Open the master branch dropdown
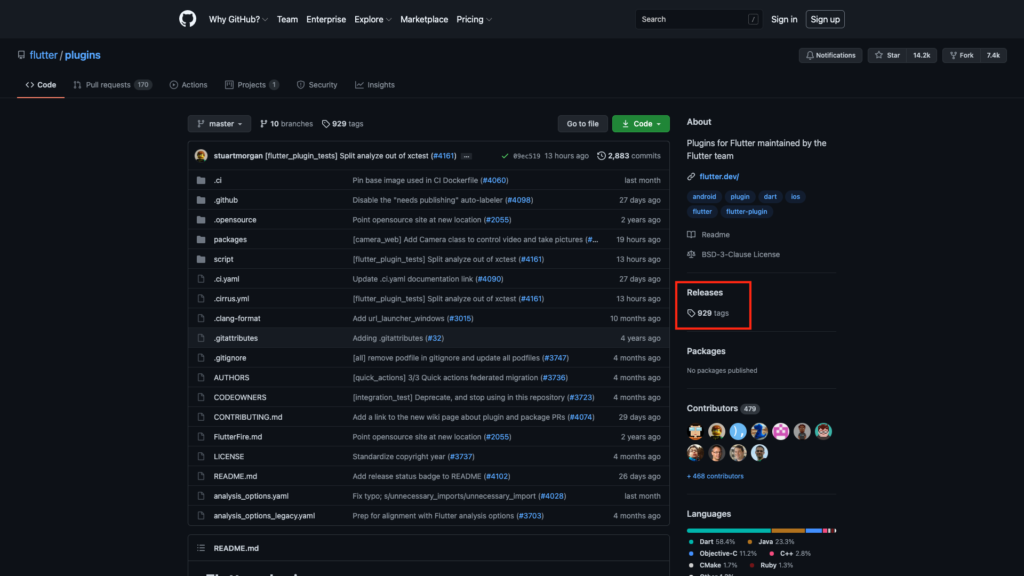The width and height of the screenshot is (1024, 576). point(219,123)
